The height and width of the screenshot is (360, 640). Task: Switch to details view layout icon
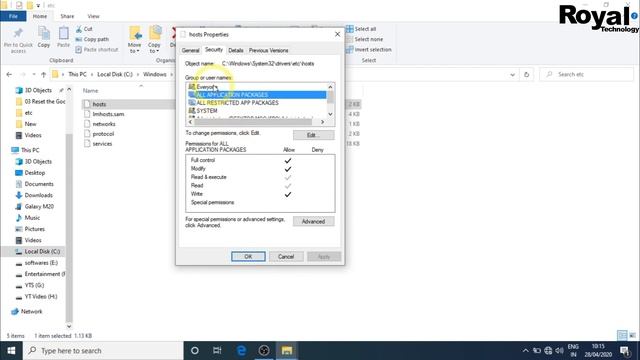coord(622,336)
